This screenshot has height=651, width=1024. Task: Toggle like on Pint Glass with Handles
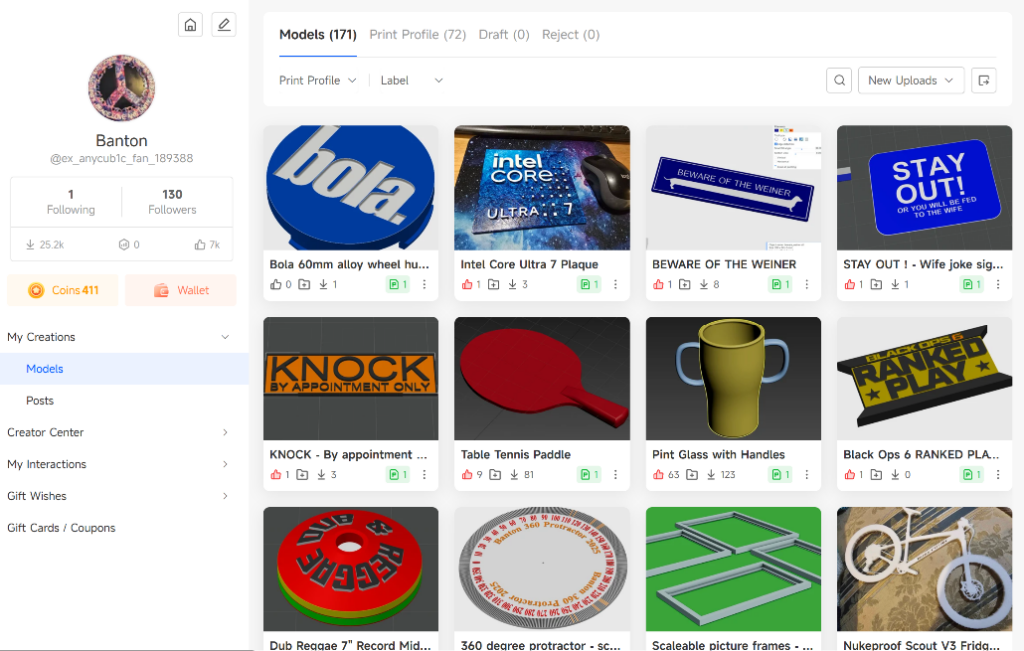tap(658, 475)
